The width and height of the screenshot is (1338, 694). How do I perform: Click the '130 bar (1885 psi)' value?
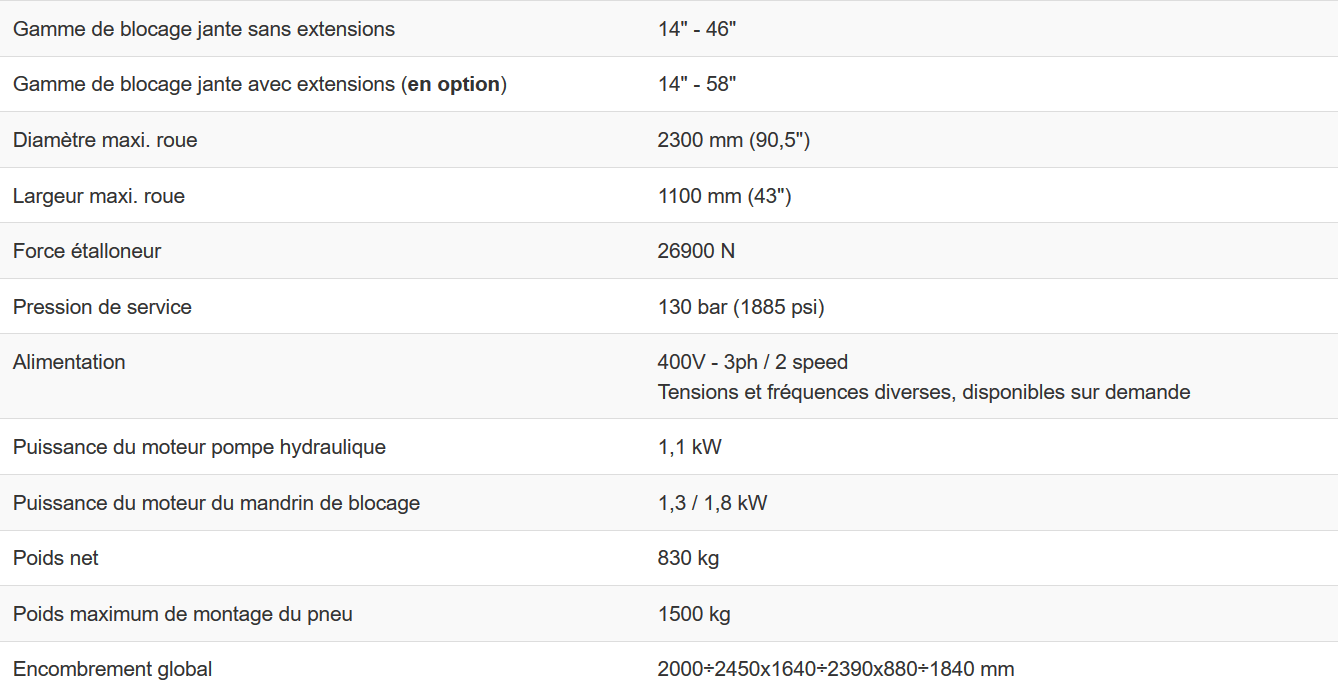click(741, 307)
